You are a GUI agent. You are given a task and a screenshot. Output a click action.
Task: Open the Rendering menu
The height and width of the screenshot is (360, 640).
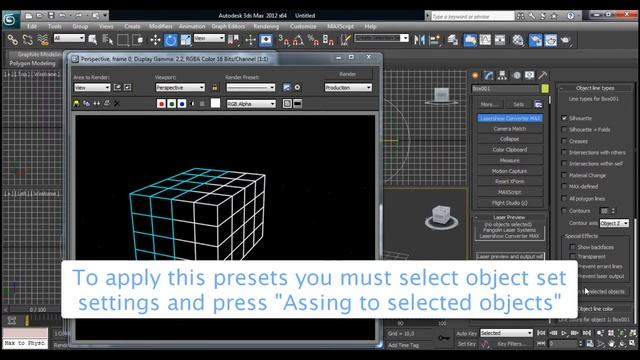[x=266, y=26]
